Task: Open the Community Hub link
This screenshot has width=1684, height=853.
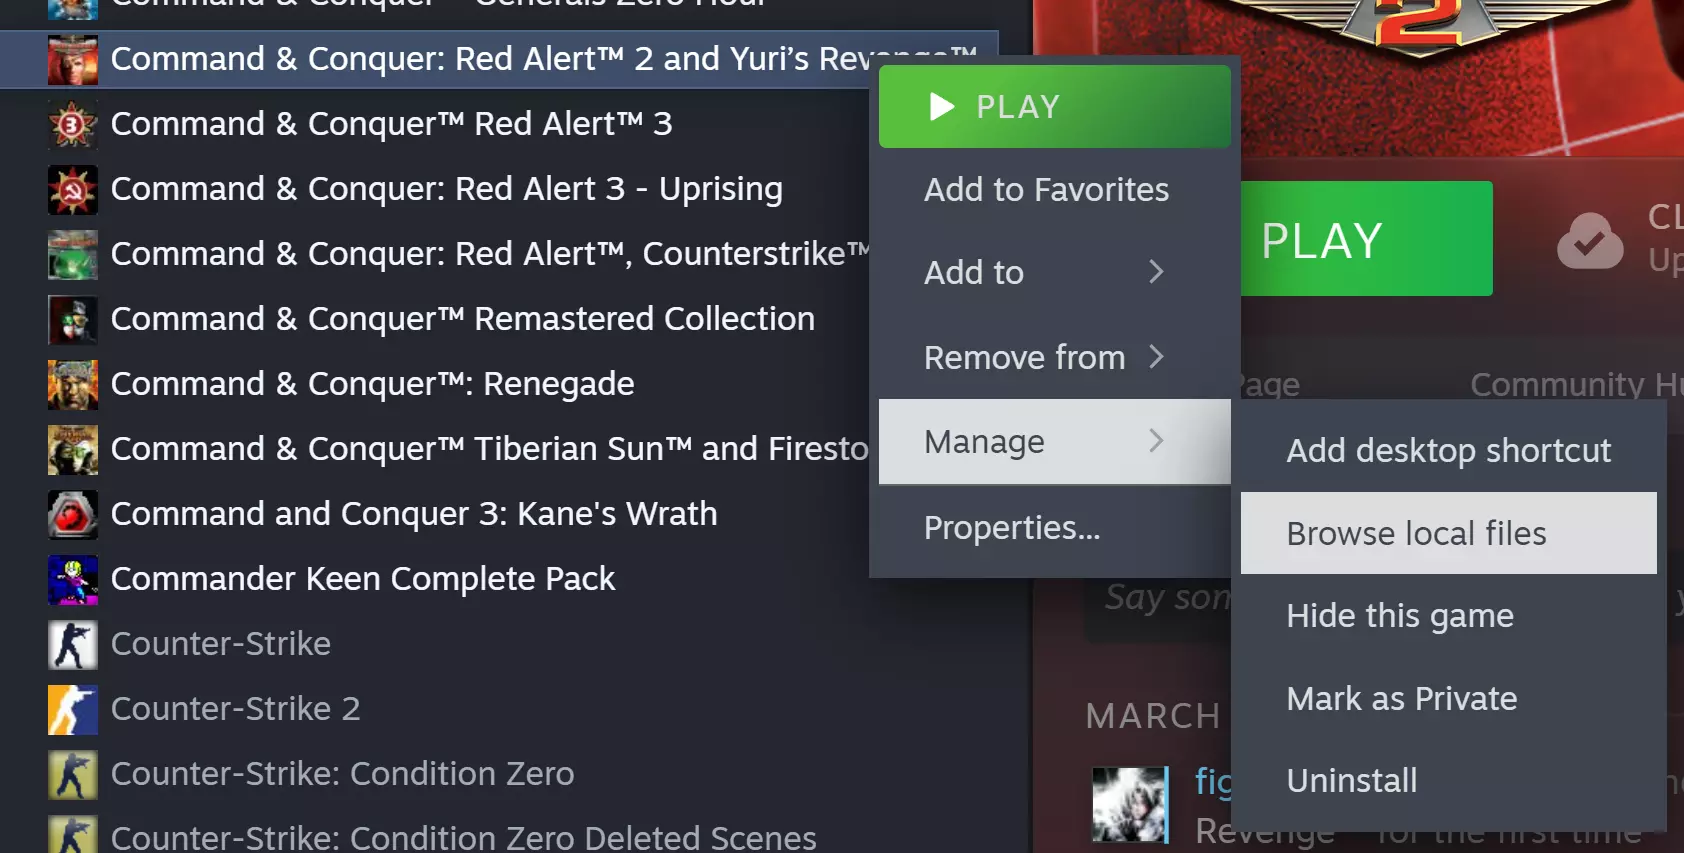Action: click(x=1576, y=384)
